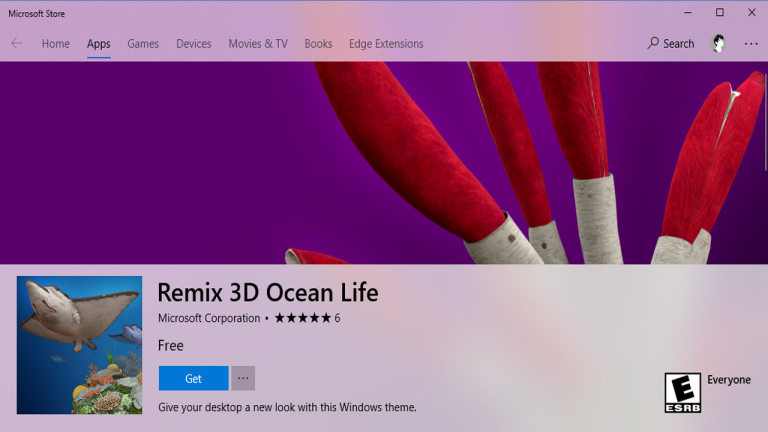View the five-star rating reviews

tap(307, 318)
